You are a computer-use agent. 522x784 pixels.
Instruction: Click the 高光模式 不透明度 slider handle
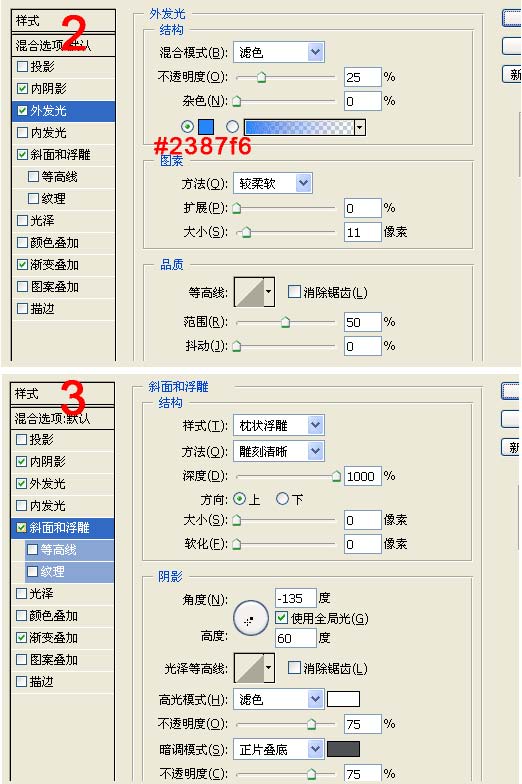[311, 724]
